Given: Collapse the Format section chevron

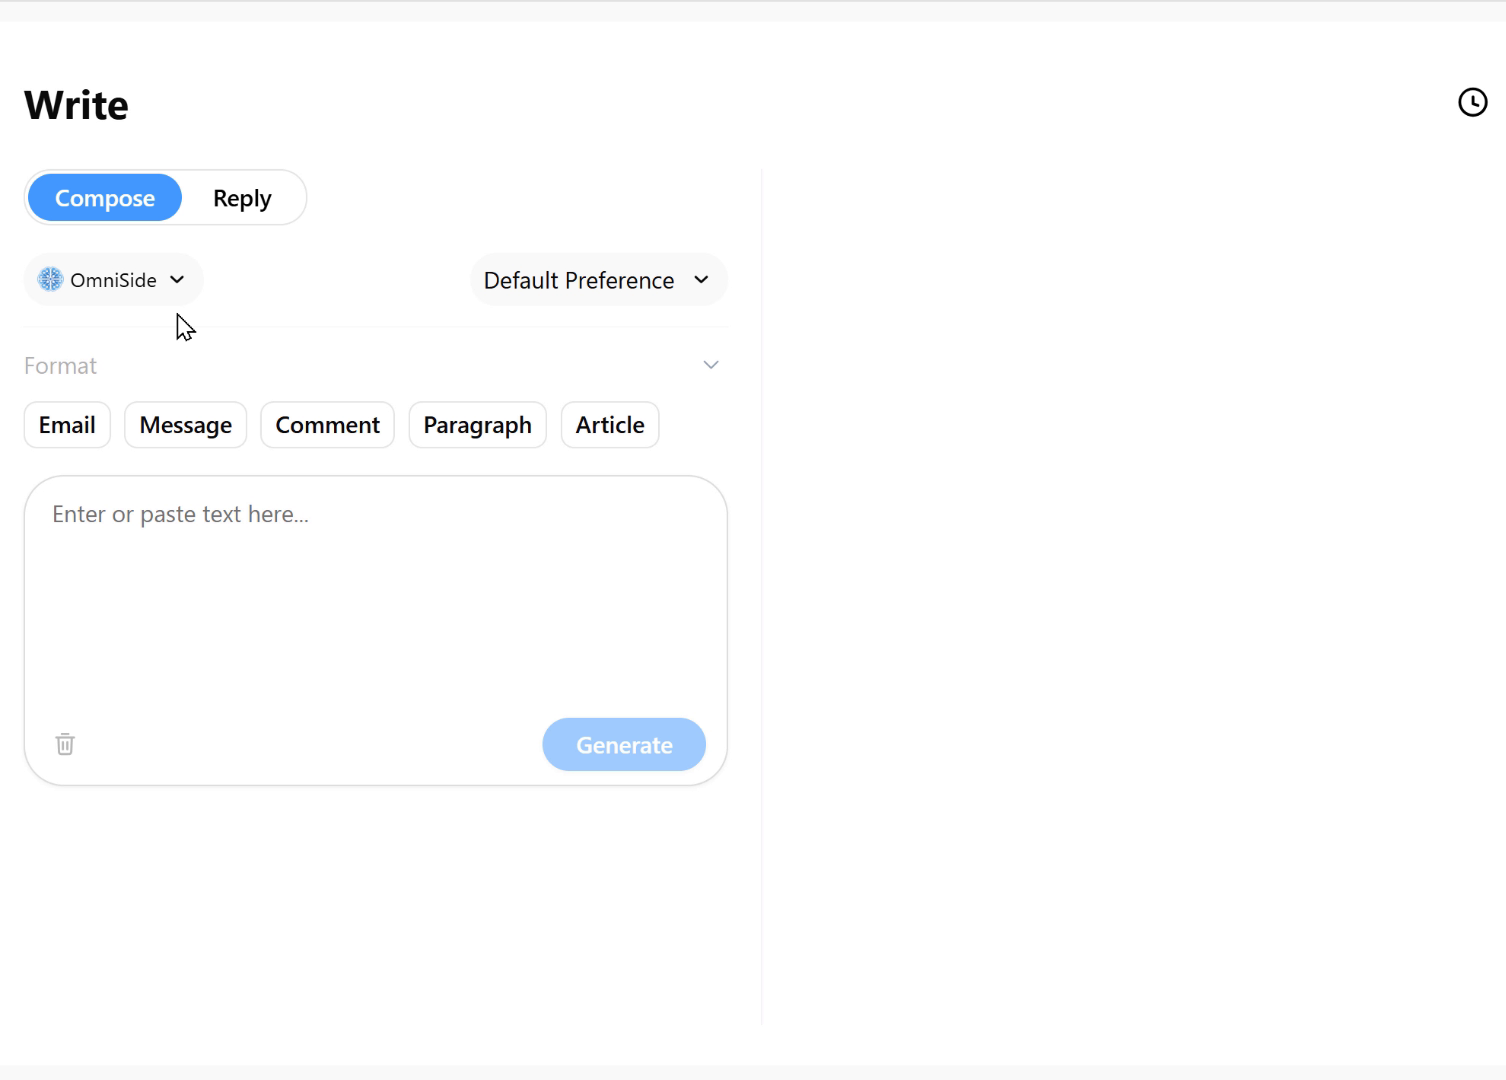Looking at the screenshot, I should [x=711, y=365].
